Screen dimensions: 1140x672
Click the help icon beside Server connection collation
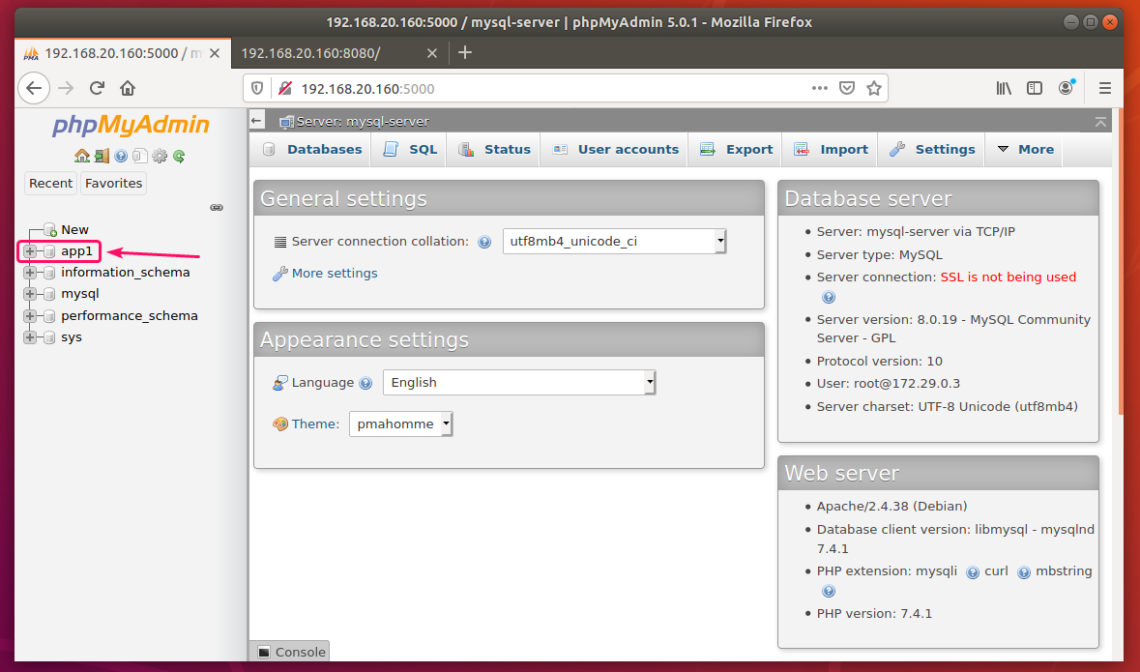pos(484,241)
